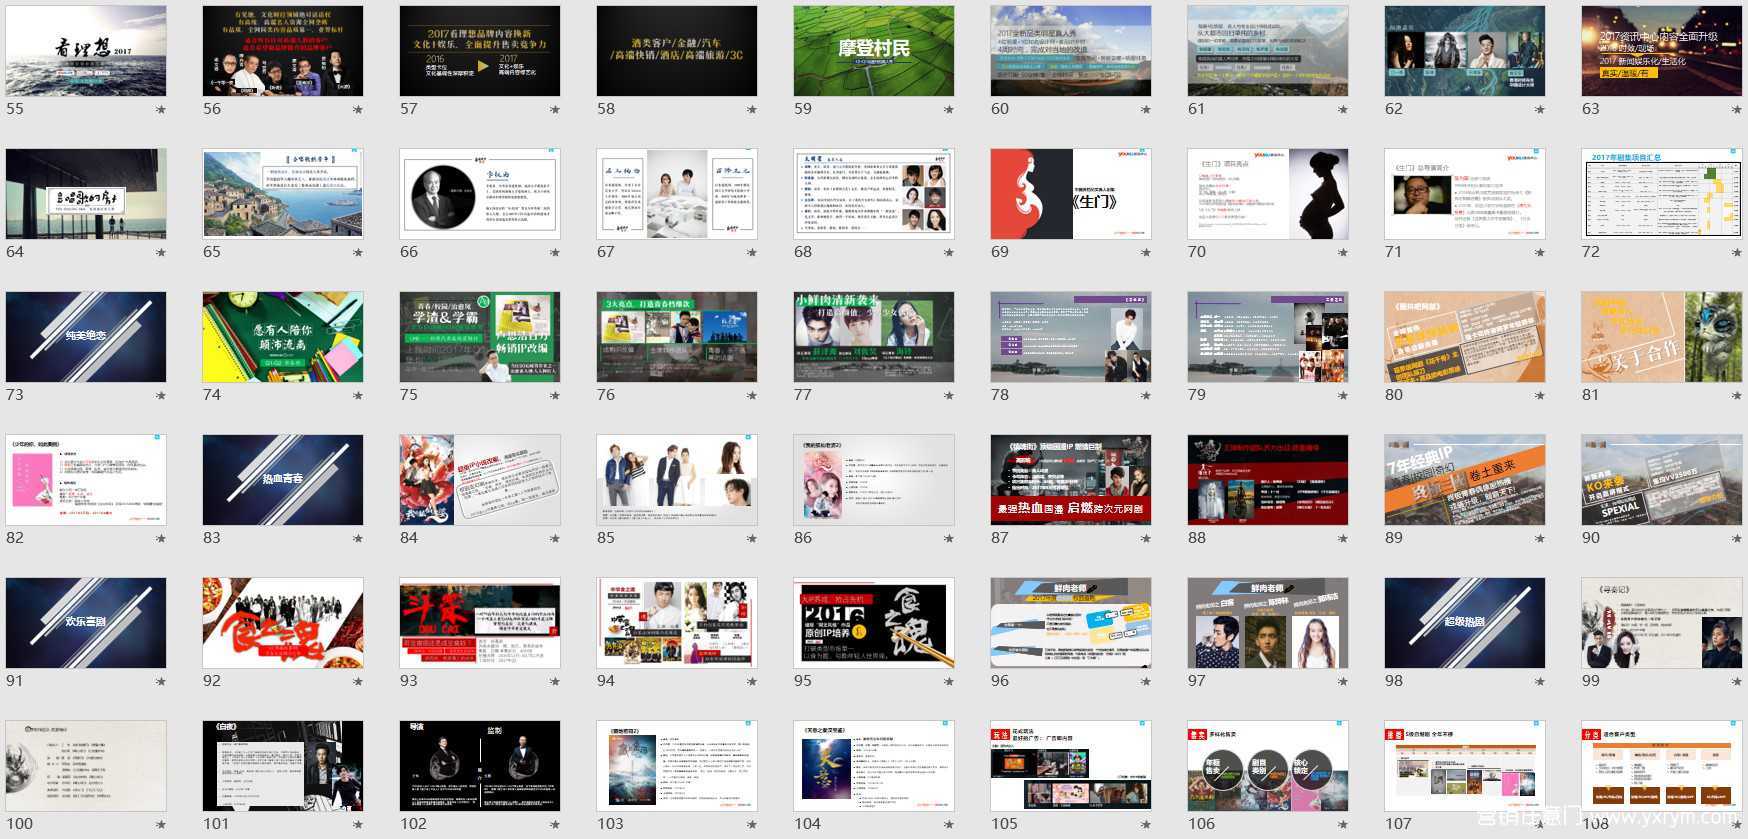Select slide 69 thumbnail titled 《生门》
This screenshot has height=839, width=1748.
[x=1071, y=194]
